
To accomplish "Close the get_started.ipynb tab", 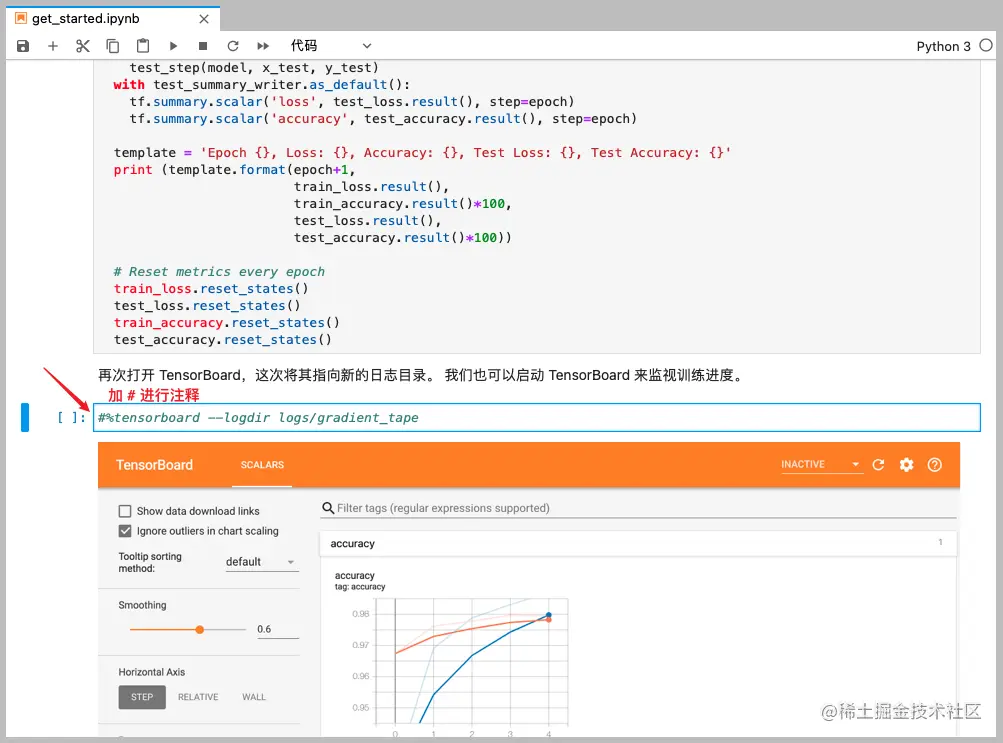I will click(x=204, y=19).
